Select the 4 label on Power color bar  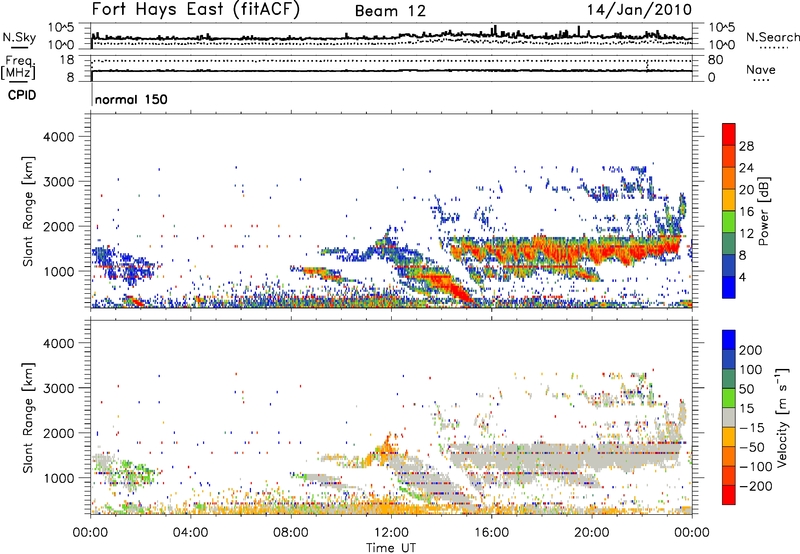tap(742, 277)
